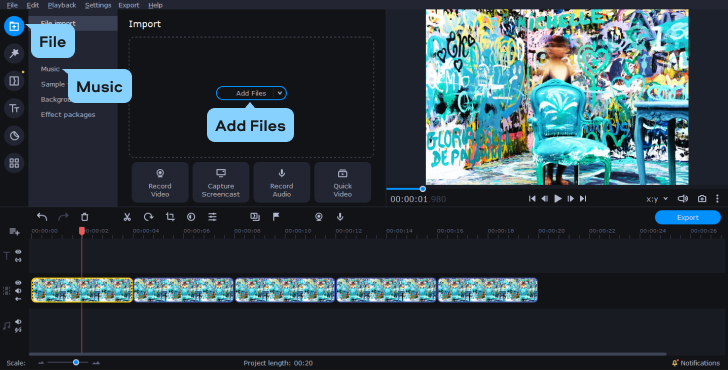Select the first yellow-highlighted timeline clip
The height and width of the screenshot is (370, 728).
82,290
